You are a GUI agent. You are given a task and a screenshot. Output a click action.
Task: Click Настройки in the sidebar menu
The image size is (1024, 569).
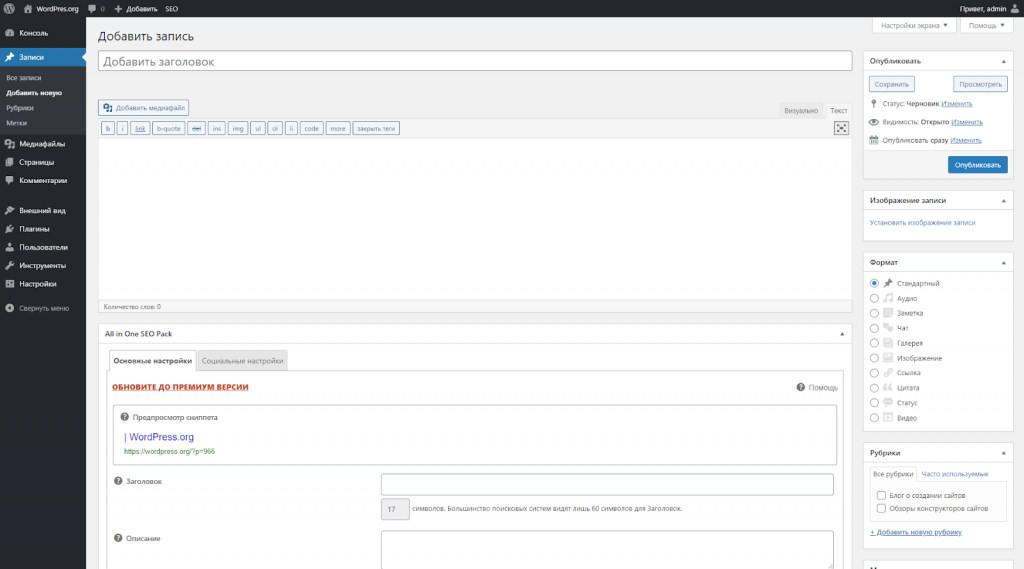pos(37,284)
